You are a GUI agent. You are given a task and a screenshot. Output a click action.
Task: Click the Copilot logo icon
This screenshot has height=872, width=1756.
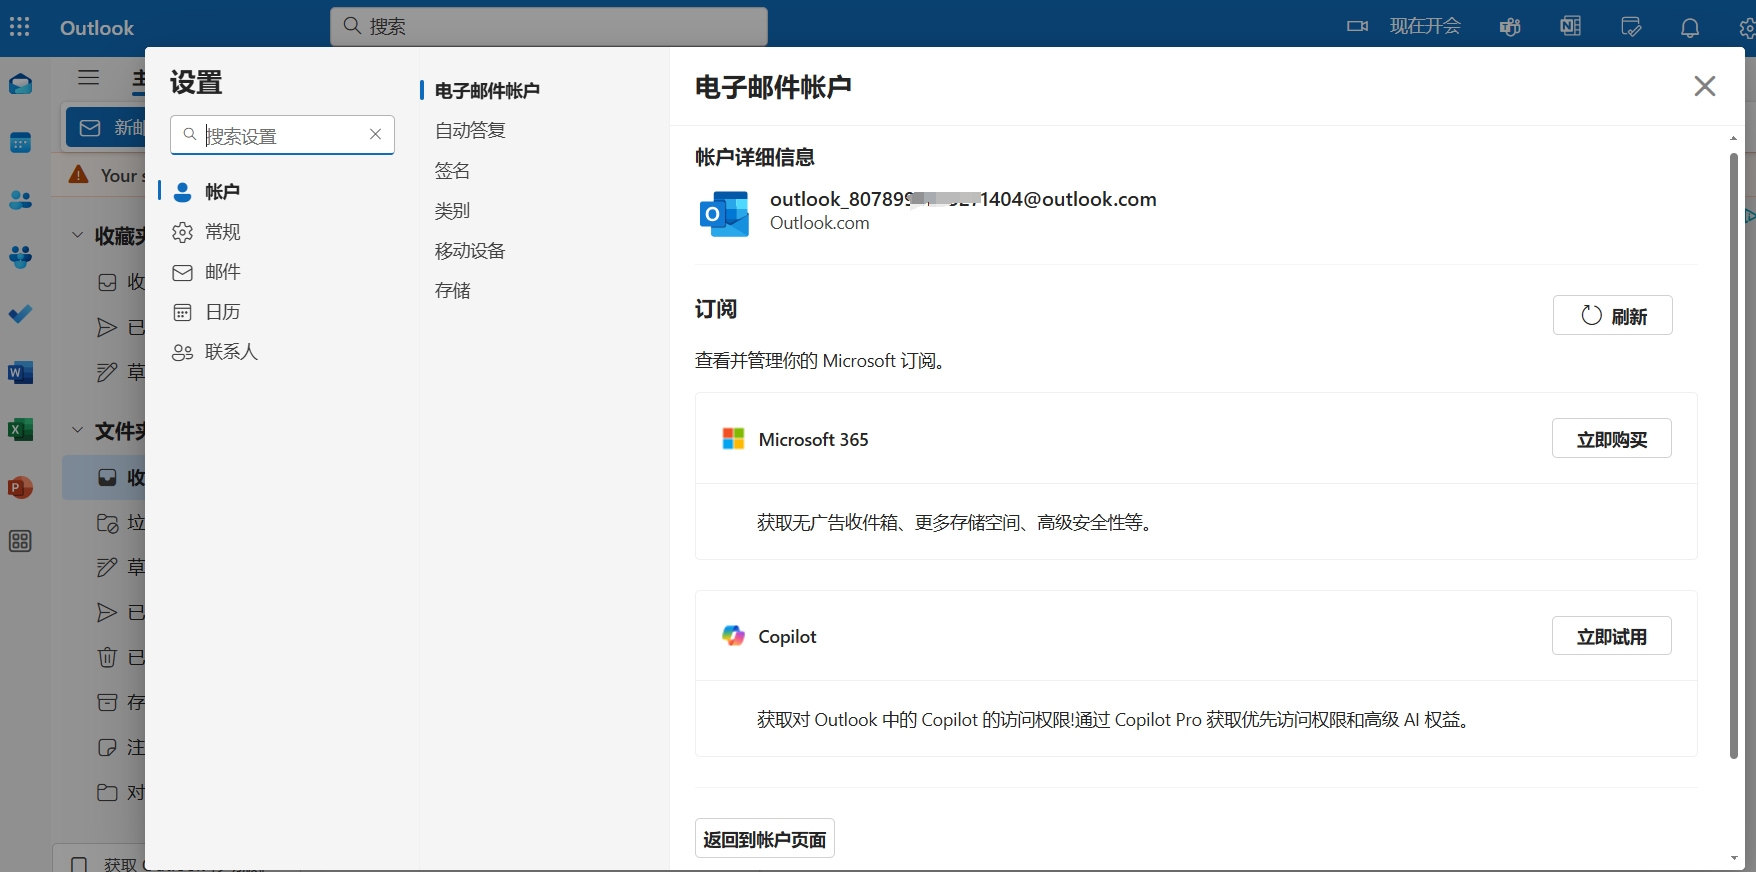pyautogui.click(x=733, y=636)
